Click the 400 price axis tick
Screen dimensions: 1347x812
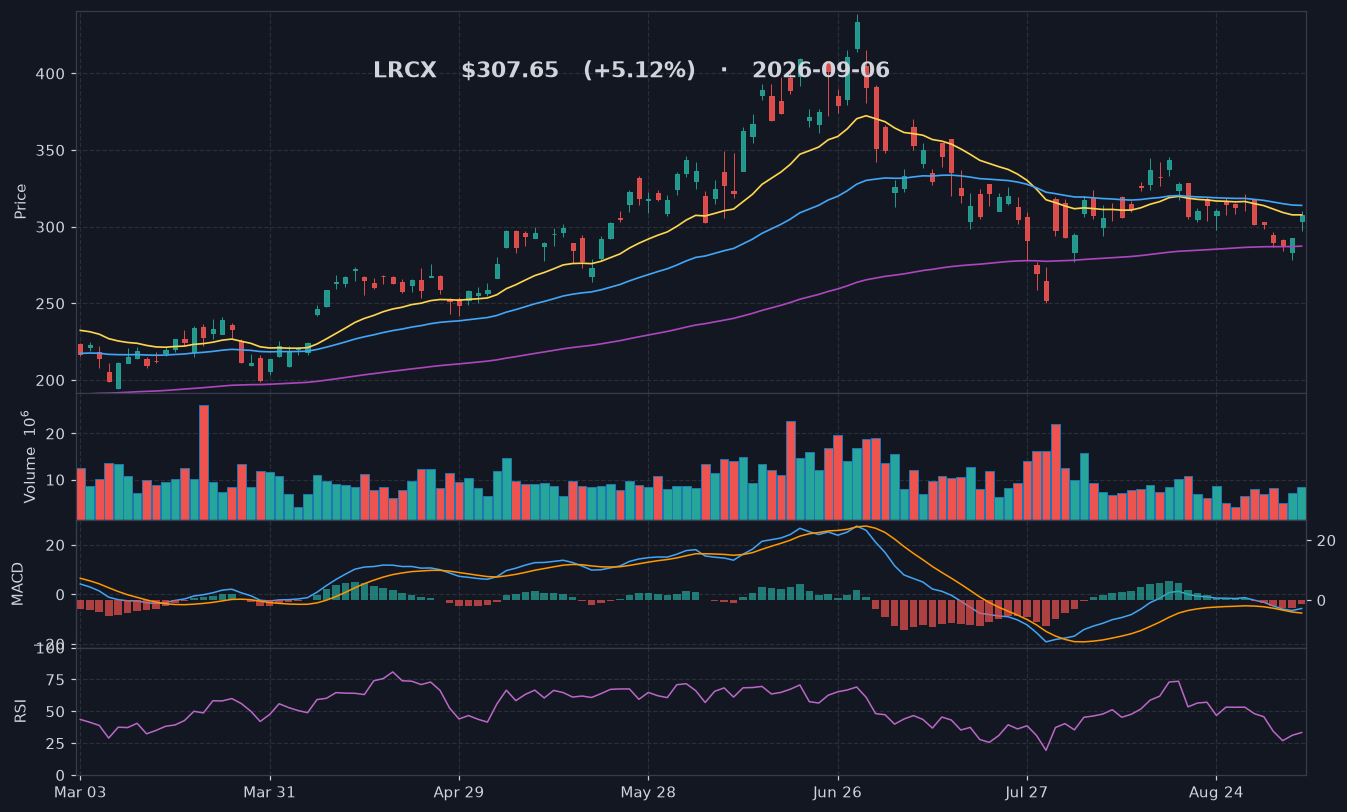52,74
